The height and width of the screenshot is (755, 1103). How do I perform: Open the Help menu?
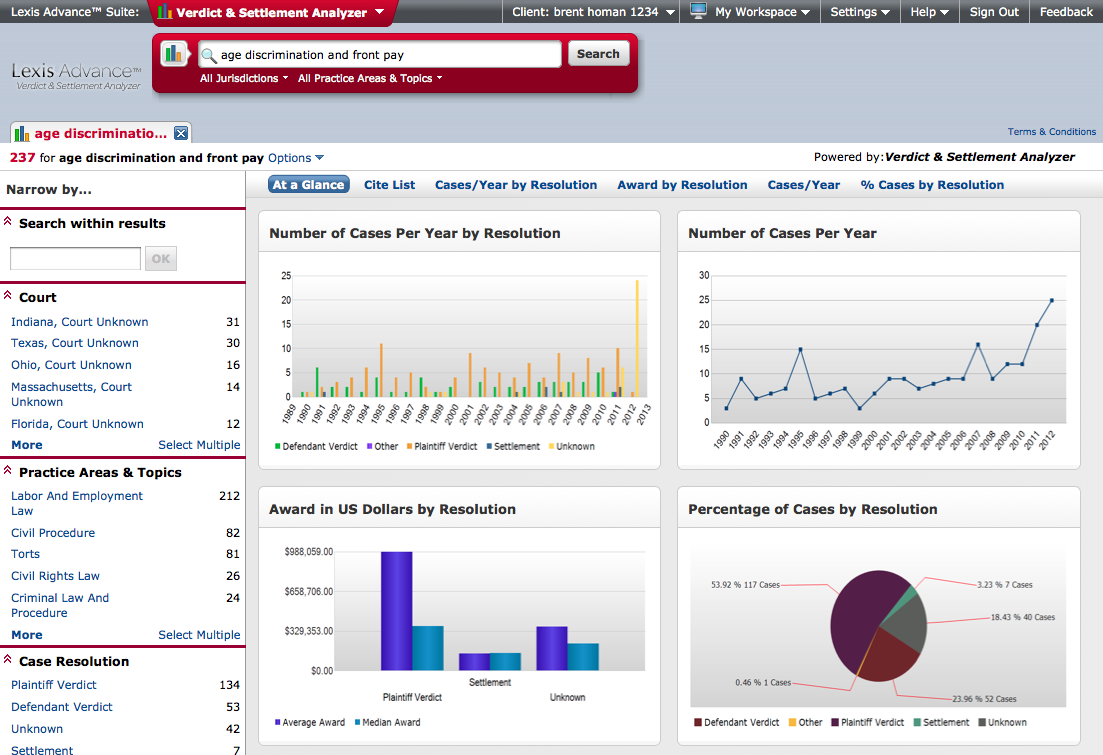929,12
